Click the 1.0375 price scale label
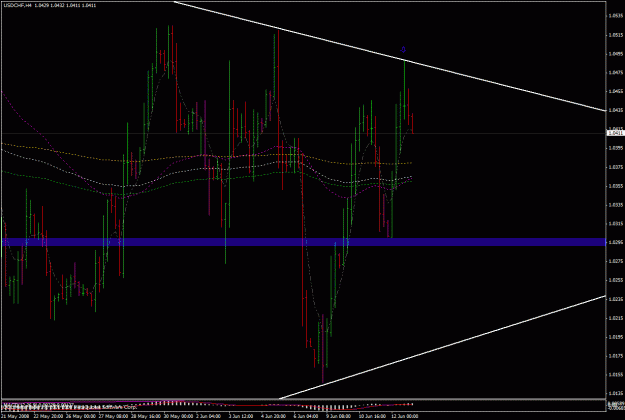This screenshot has width=625, height=420. 615,167
